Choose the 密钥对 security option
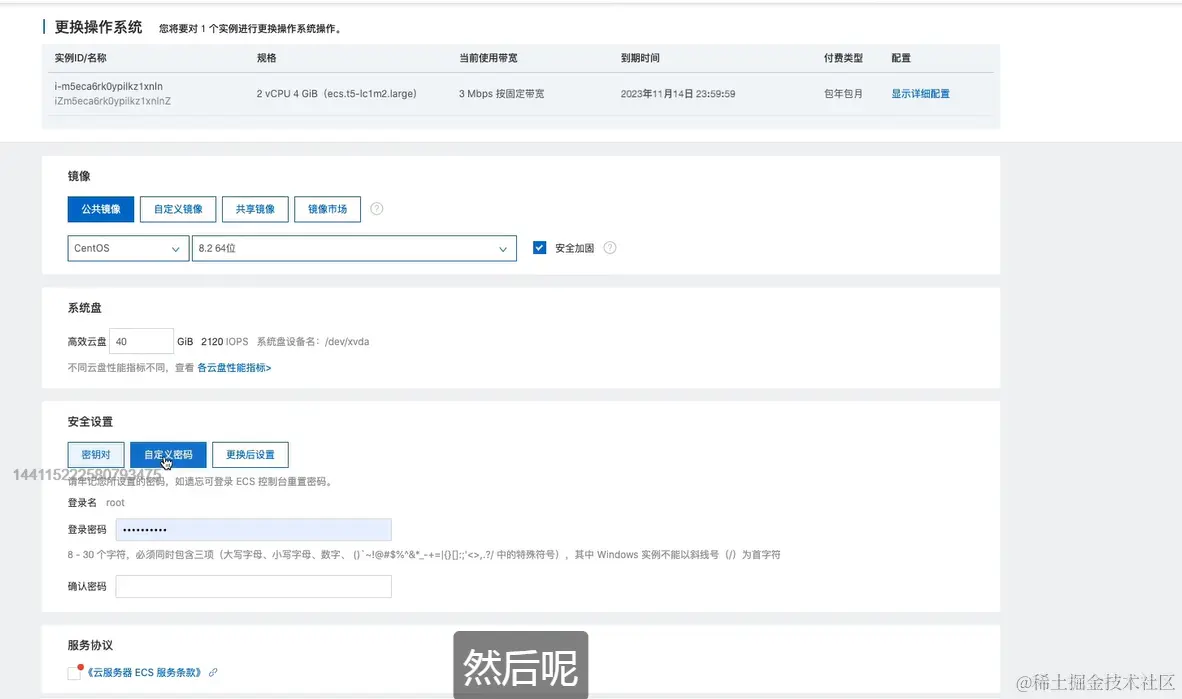Screen dimensions: 1182x699 96,455
